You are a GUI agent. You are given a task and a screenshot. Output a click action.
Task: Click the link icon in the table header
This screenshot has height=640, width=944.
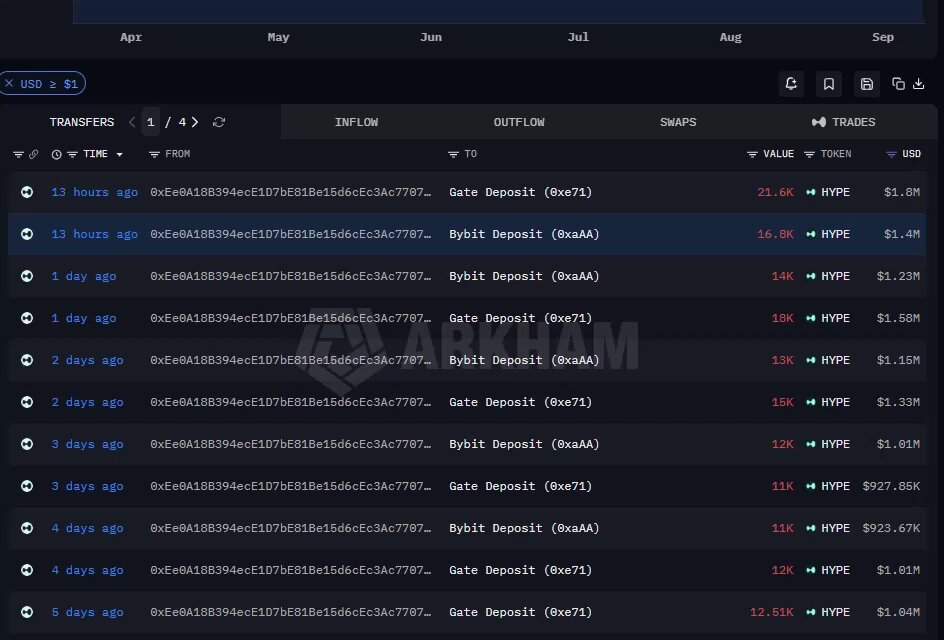(34, 155)
